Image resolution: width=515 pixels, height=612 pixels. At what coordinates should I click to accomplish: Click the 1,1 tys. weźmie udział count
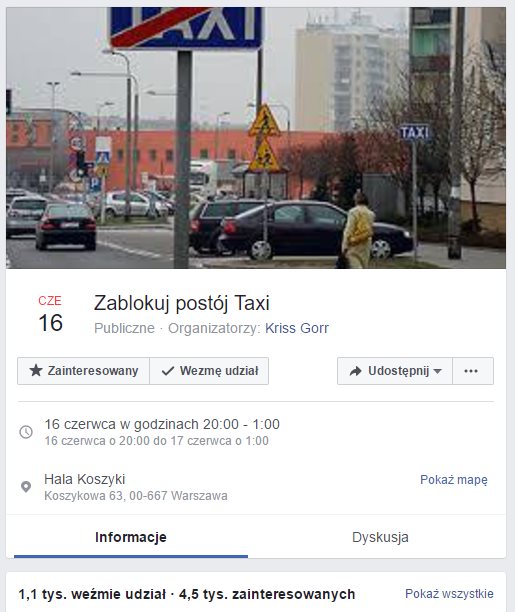pos(92,594)
